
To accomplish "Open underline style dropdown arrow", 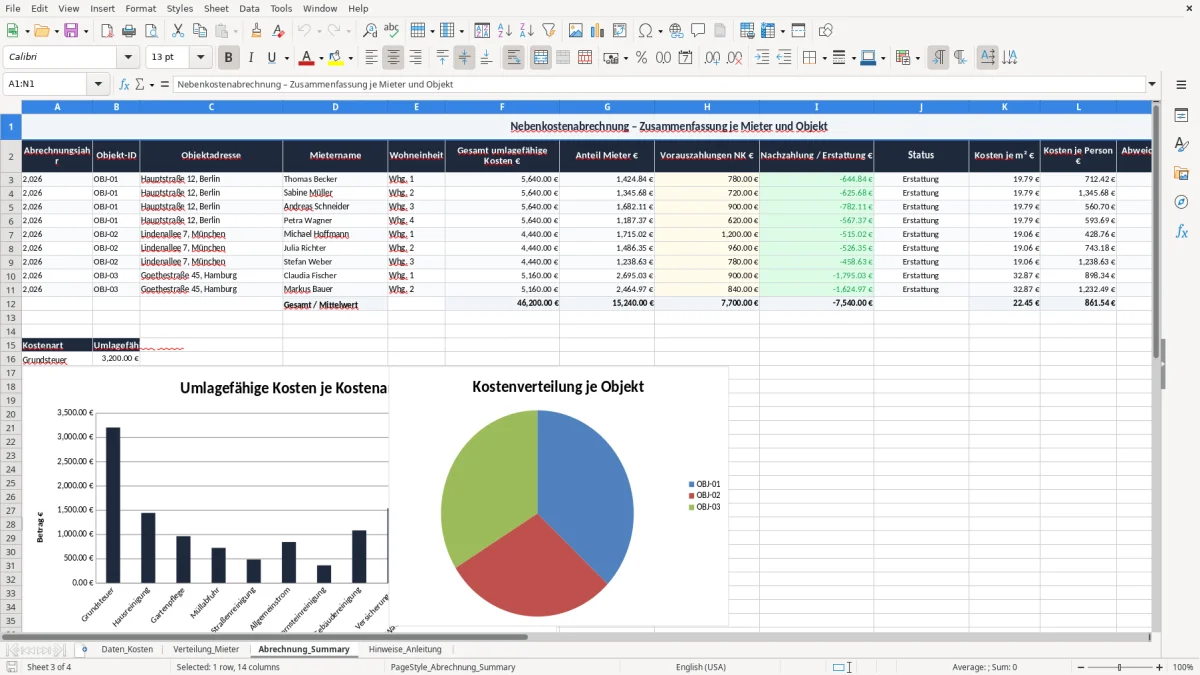I will point(286,58).
